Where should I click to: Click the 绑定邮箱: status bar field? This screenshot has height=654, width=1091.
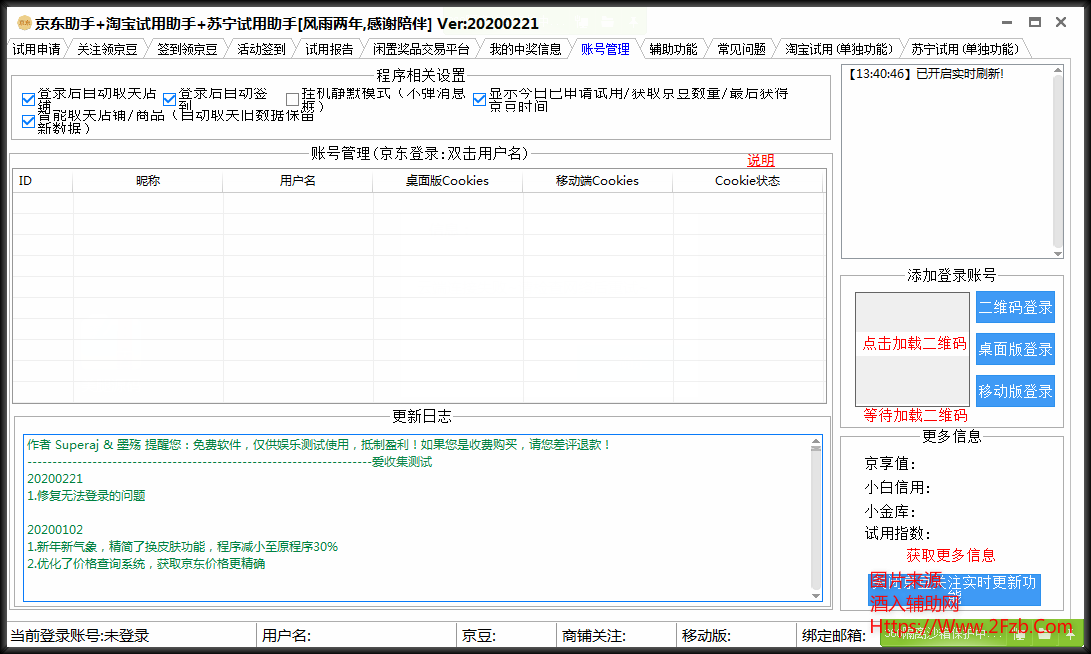click(x=834, y=635)
